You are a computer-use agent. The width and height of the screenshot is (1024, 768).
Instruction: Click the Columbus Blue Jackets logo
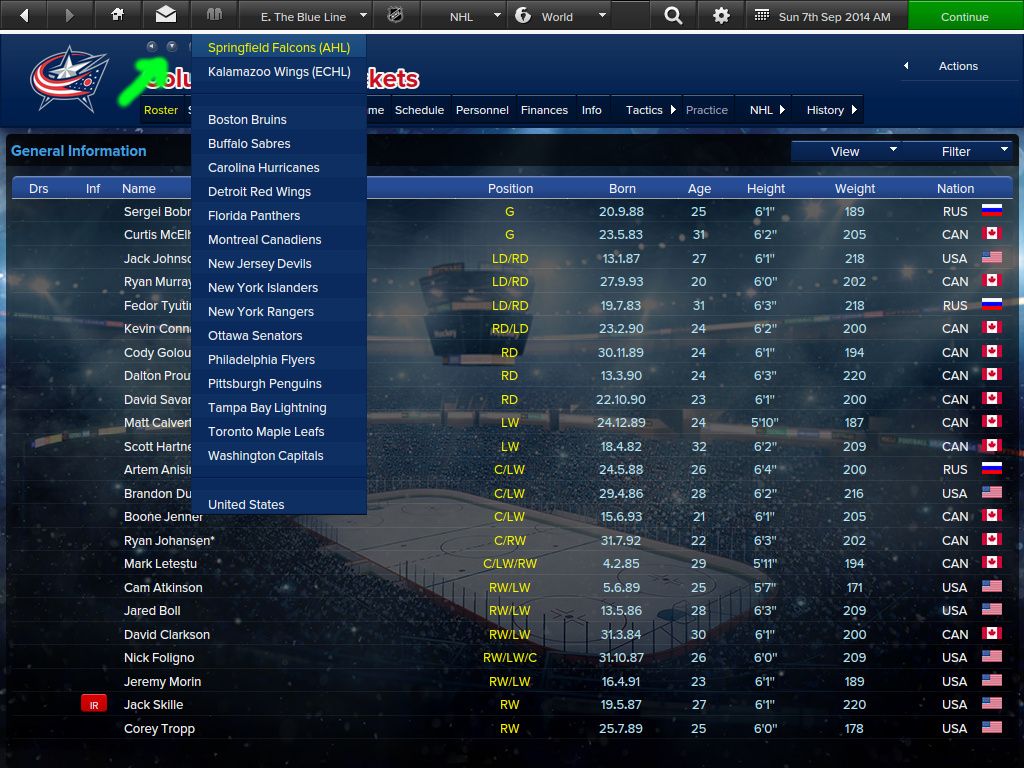coord(69,78)
